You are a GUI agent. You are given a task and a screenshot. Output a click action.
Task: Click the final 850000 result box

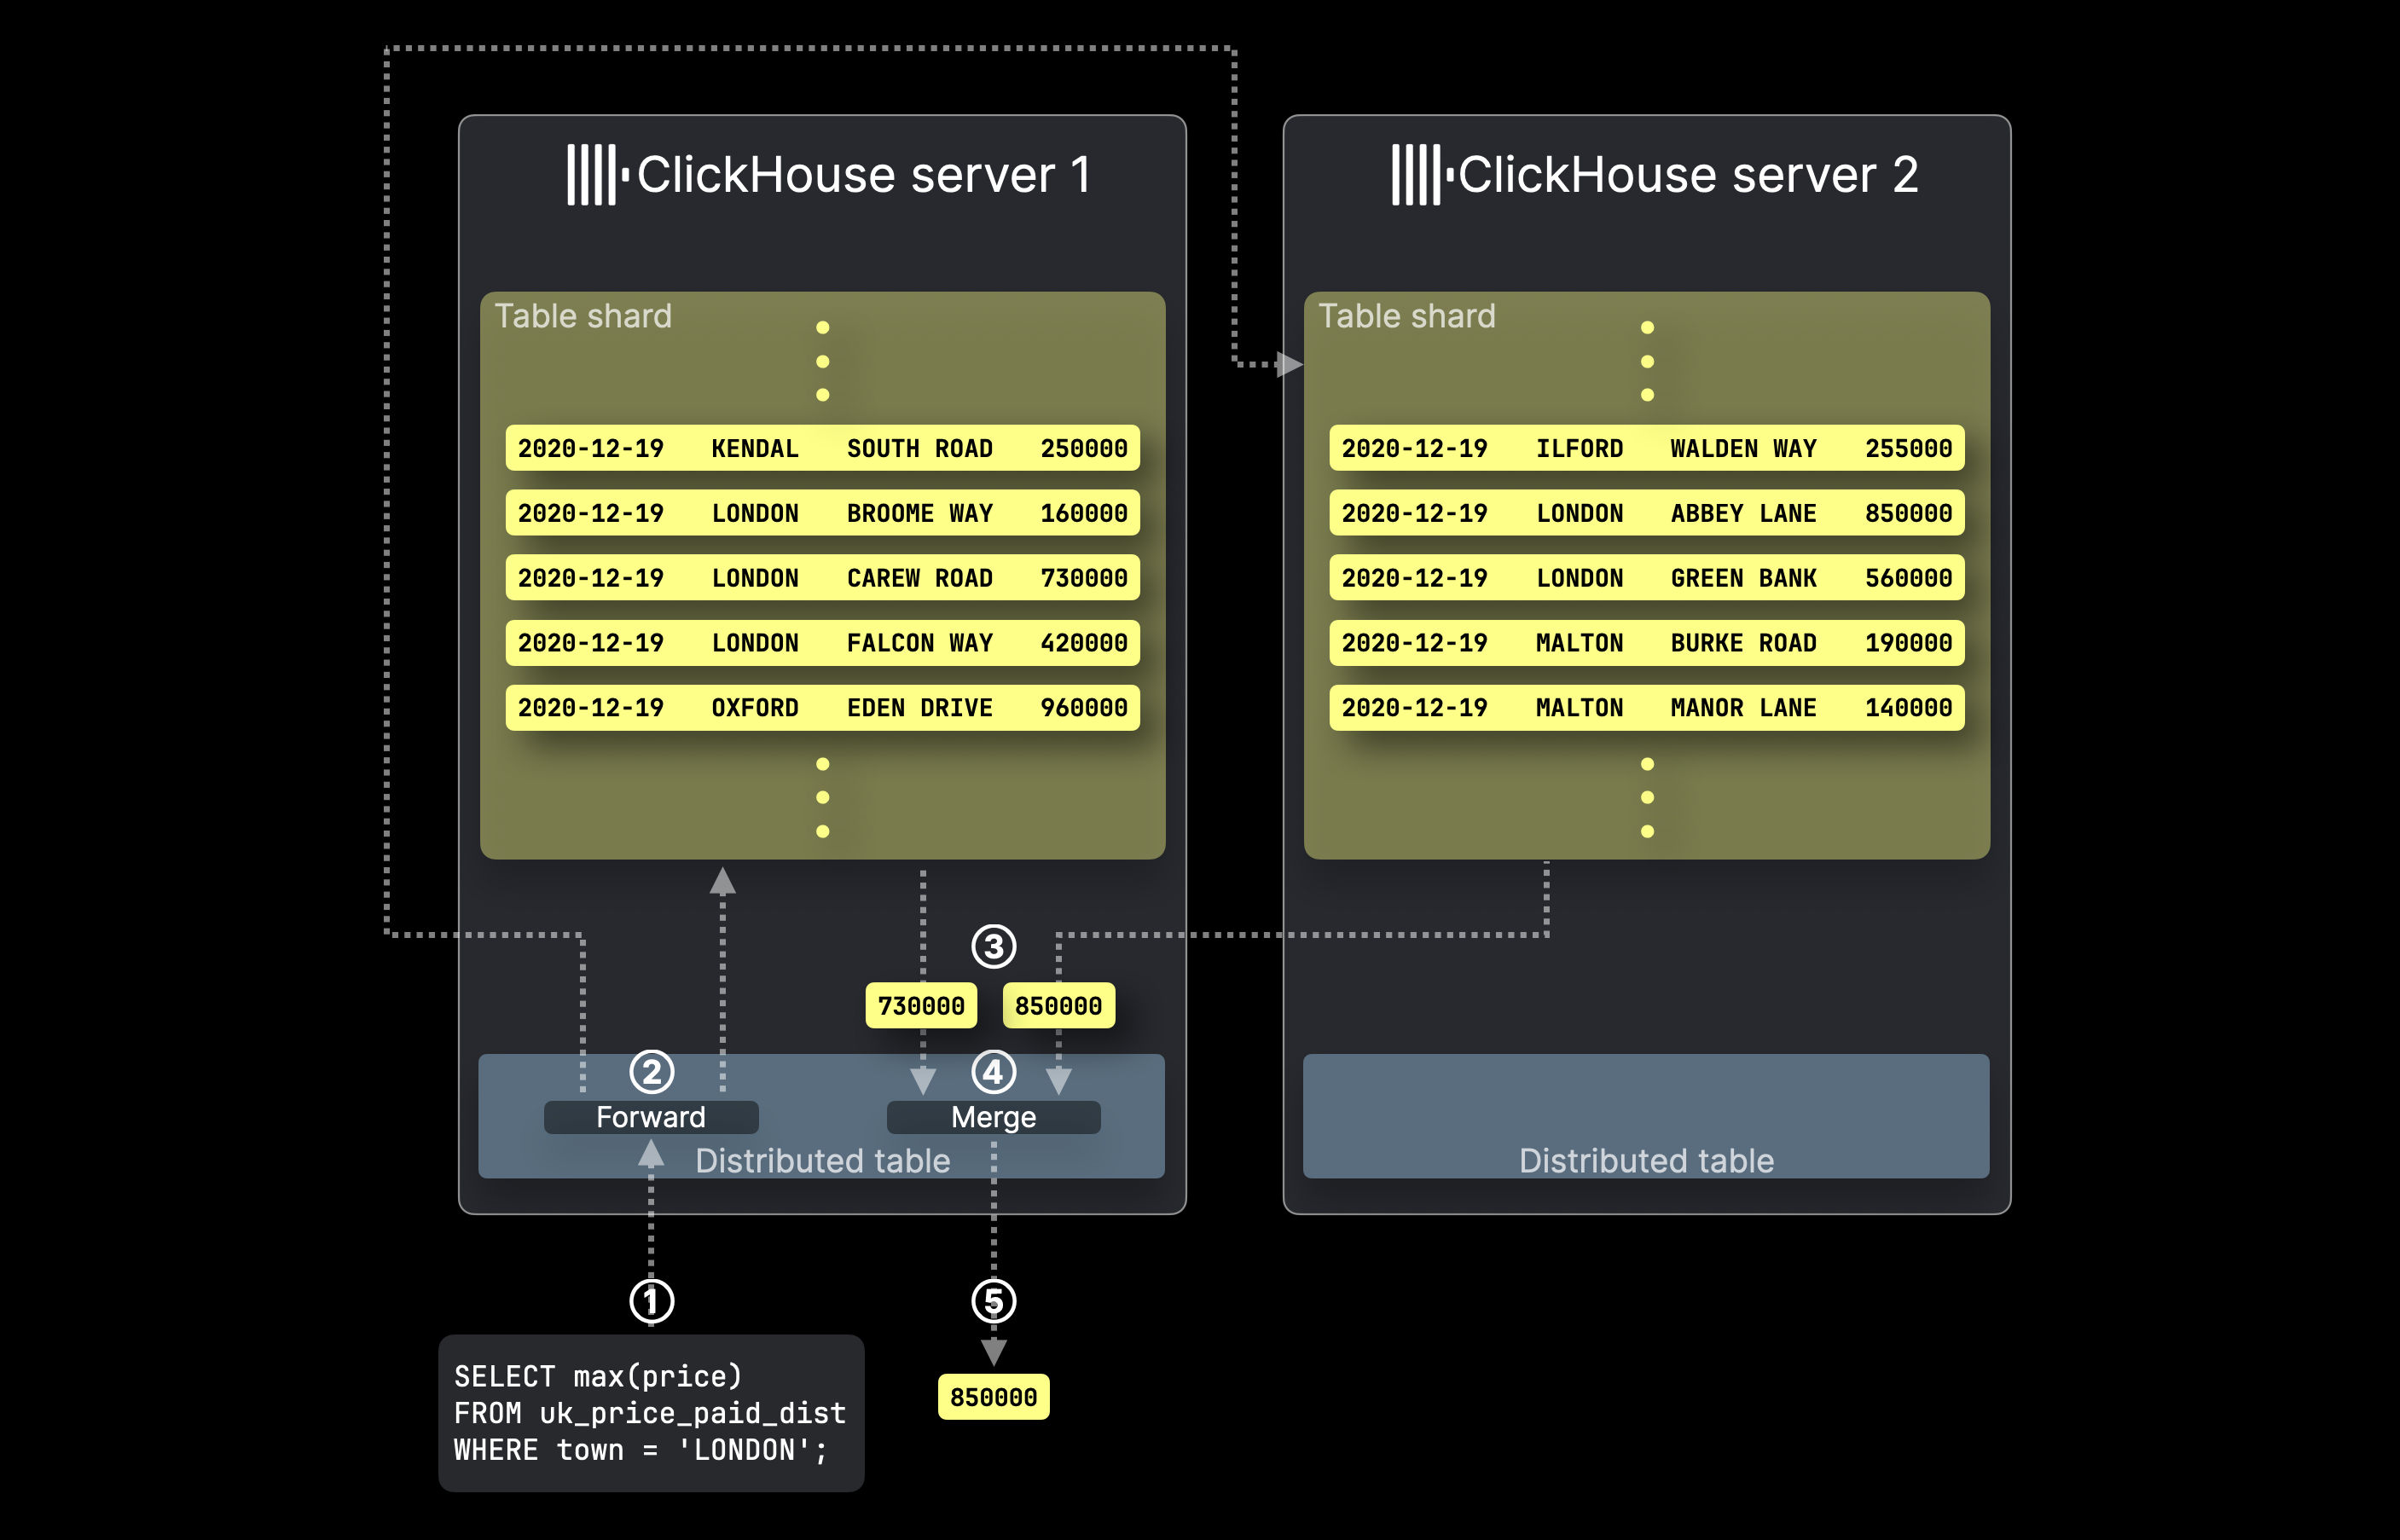[993, 1397]
